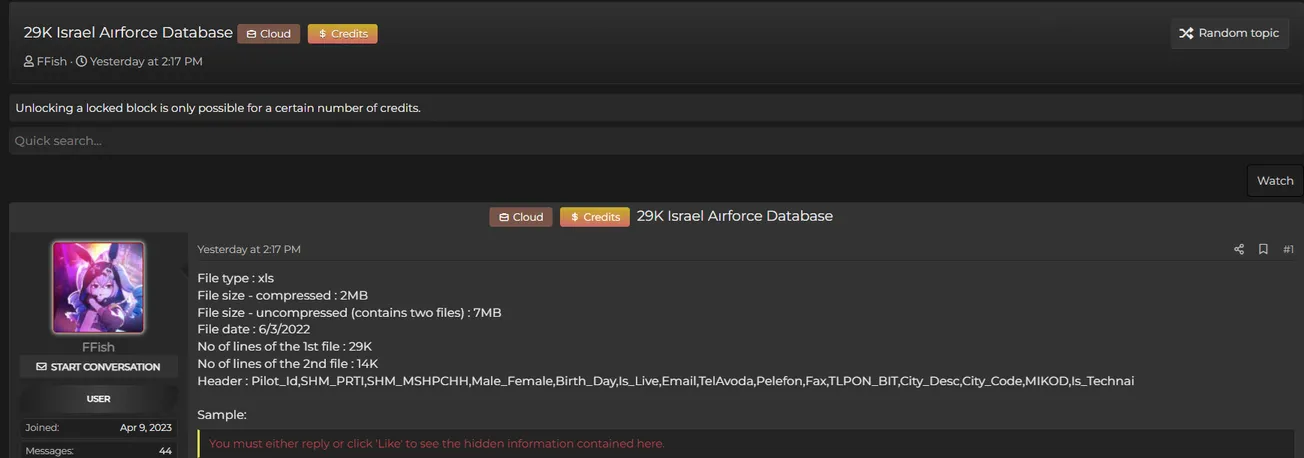
Task: Bookmark the post with bookmark icon
Action: tap(1263, 249)
